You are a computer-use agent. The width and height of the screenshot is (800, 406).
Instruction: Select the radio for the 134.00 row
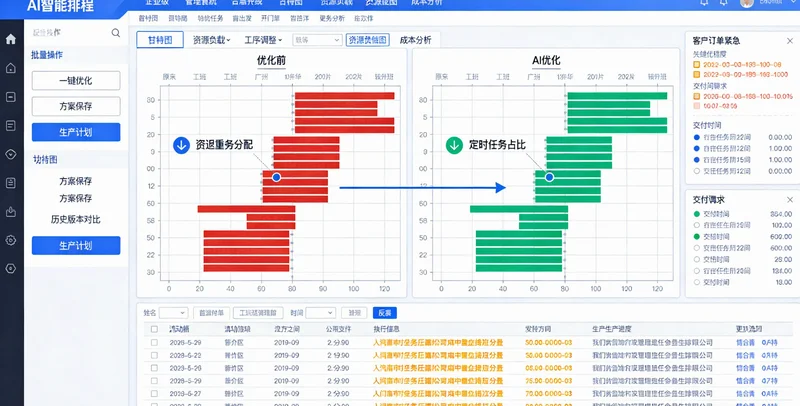(x=696, y=271)
